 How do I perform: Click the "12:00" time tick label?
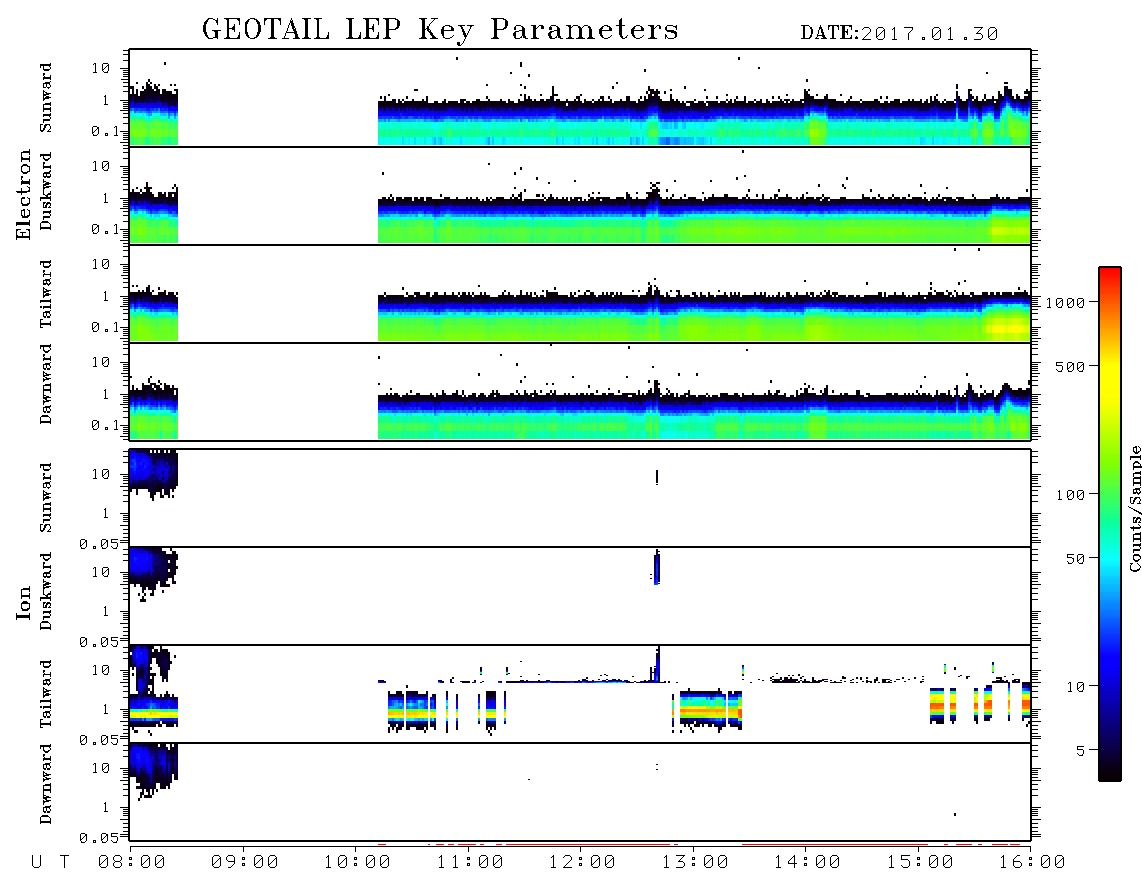pyautogui.click(x=582, y=863)
